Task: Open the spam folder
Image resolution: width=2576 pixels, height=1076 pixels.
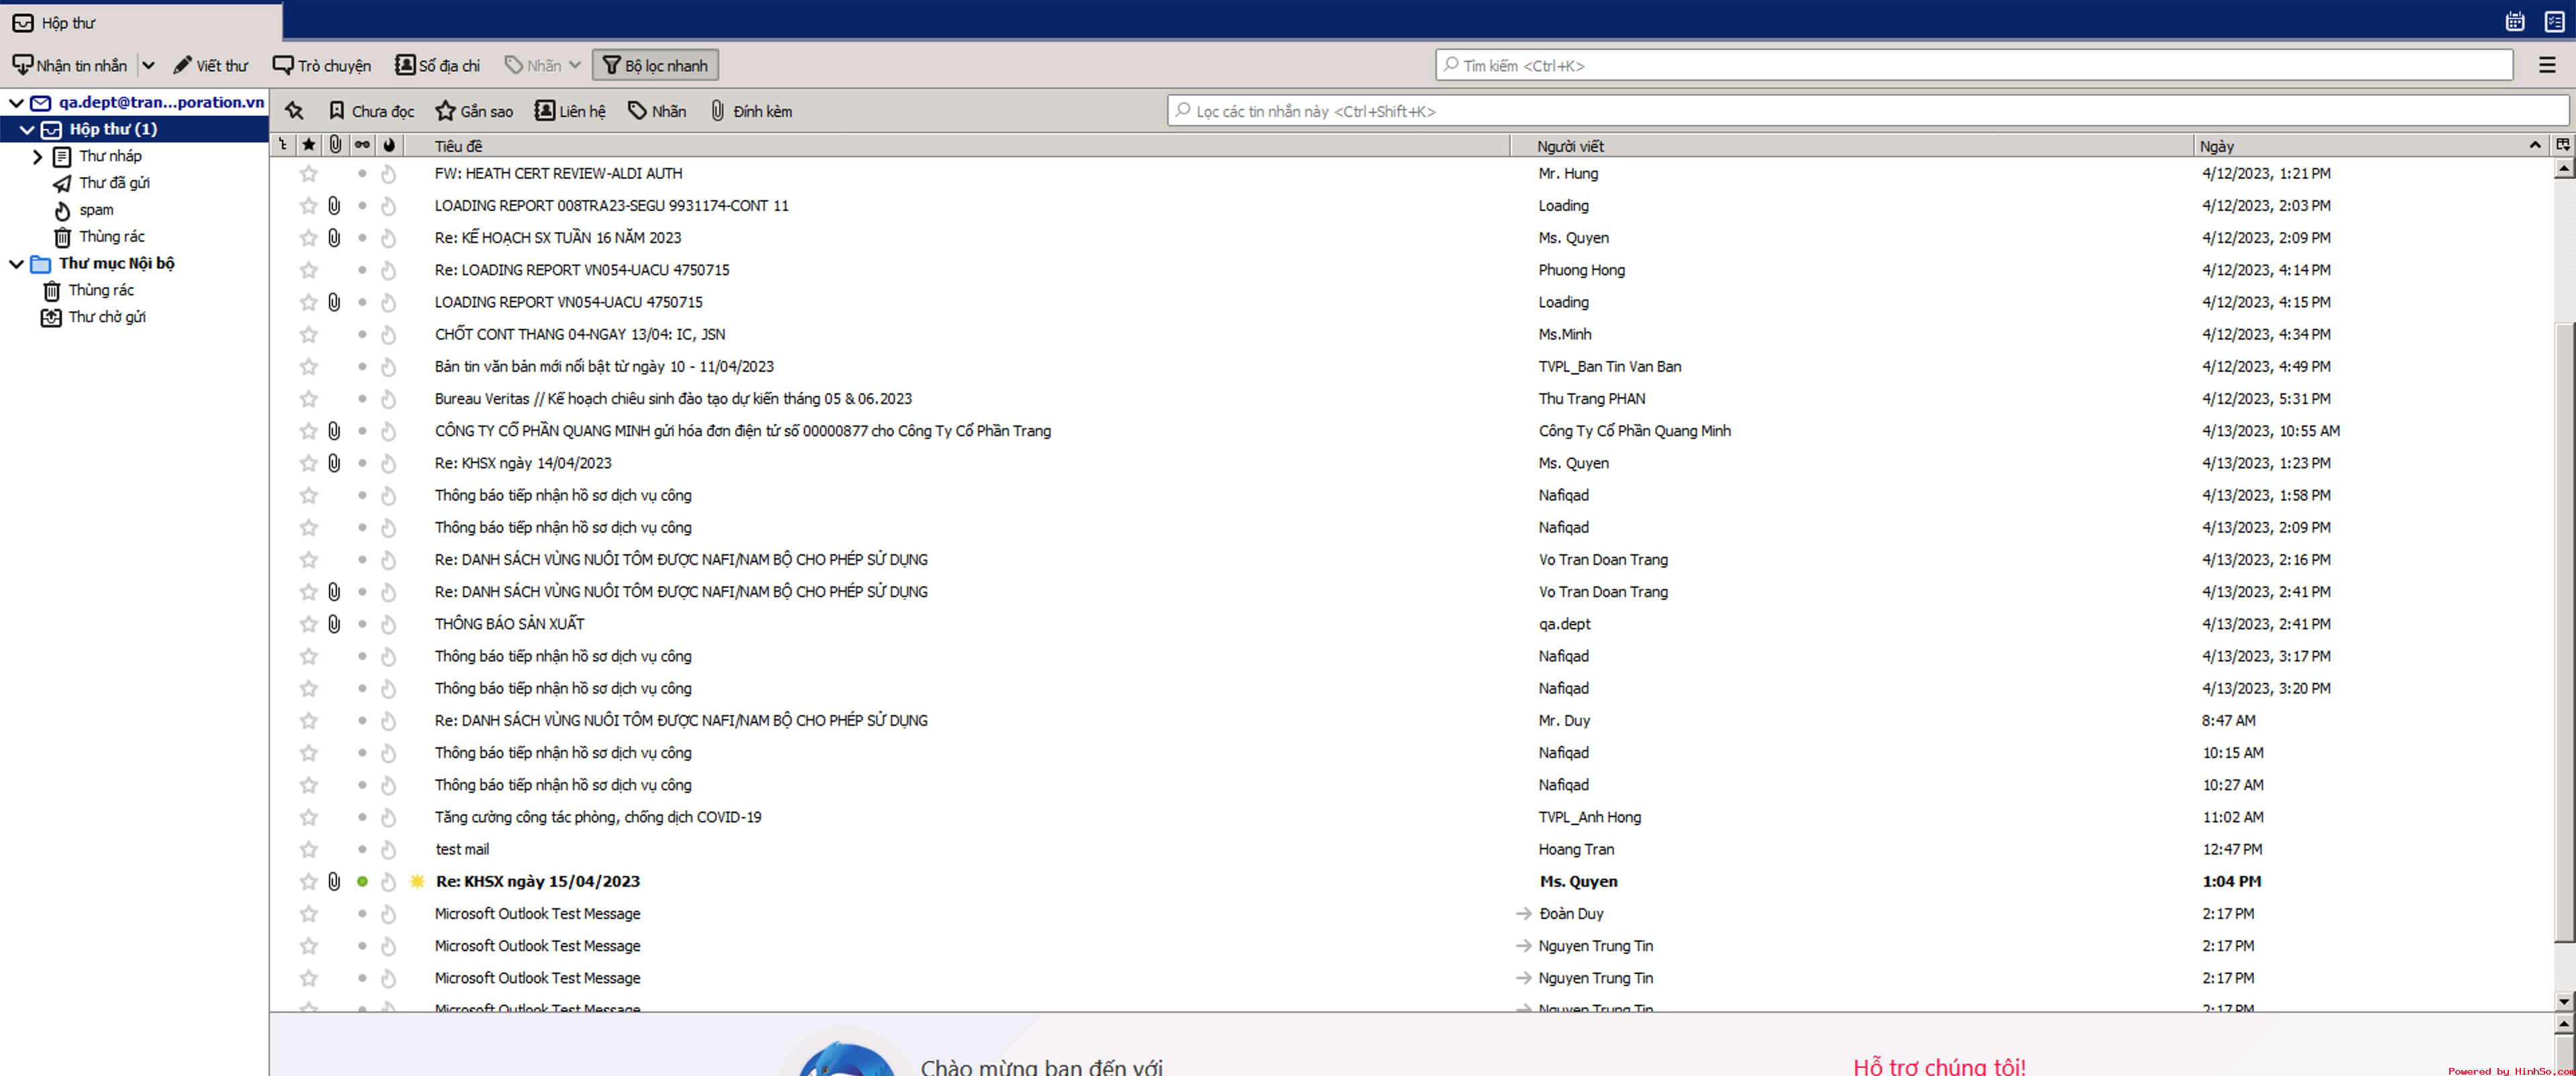Action: 96,210
